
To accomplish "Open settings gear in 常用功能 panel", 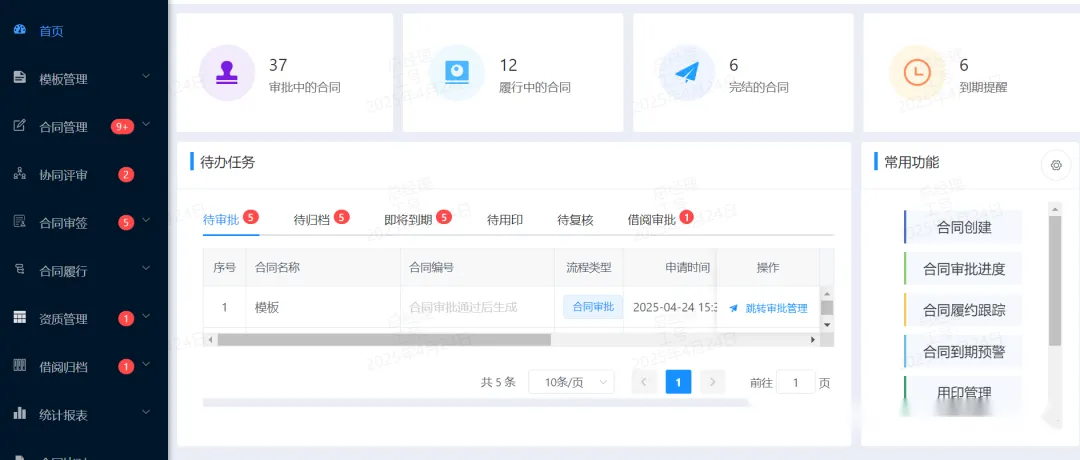I will (1055, 165).
